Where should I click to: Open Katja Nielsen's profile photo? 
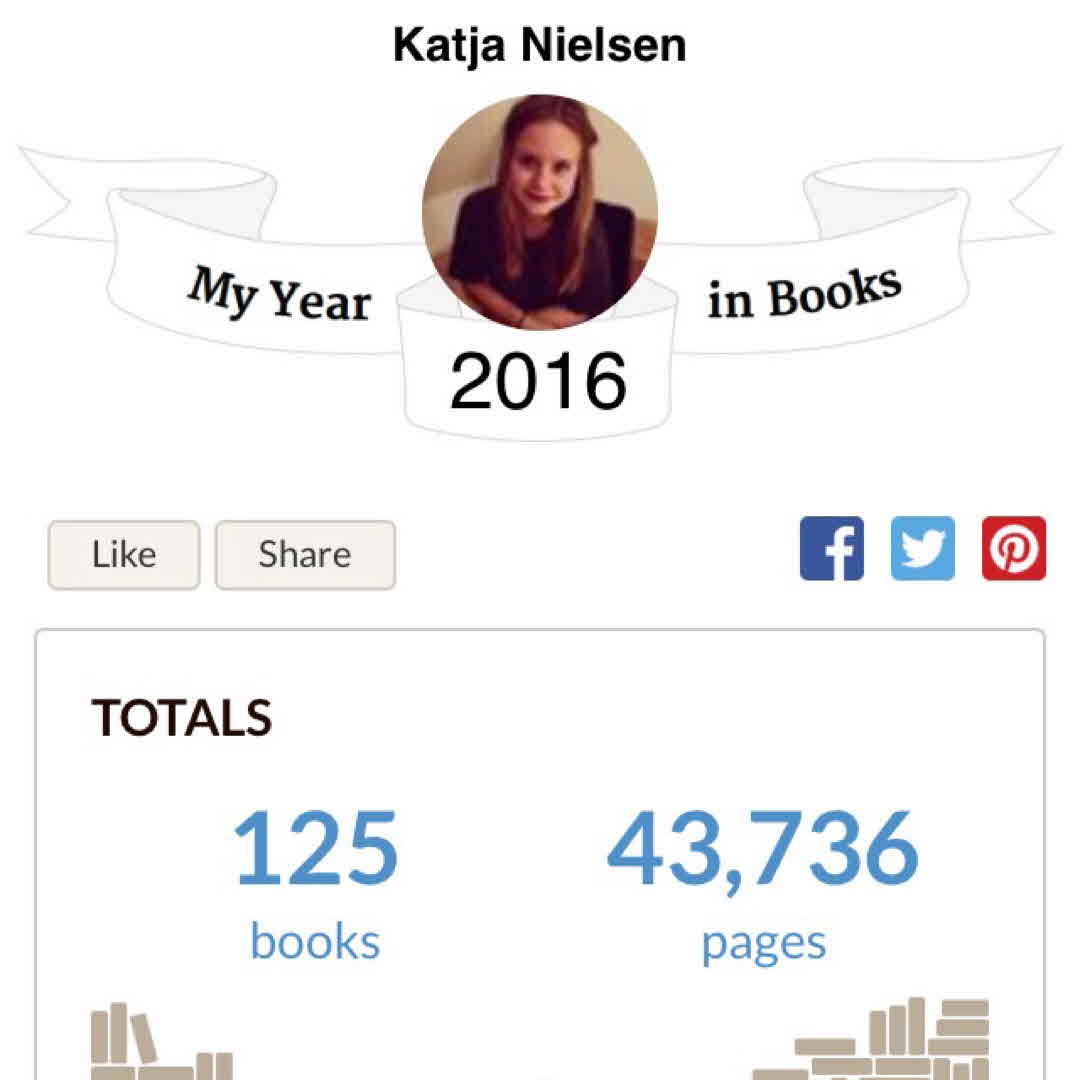(540, 212)
